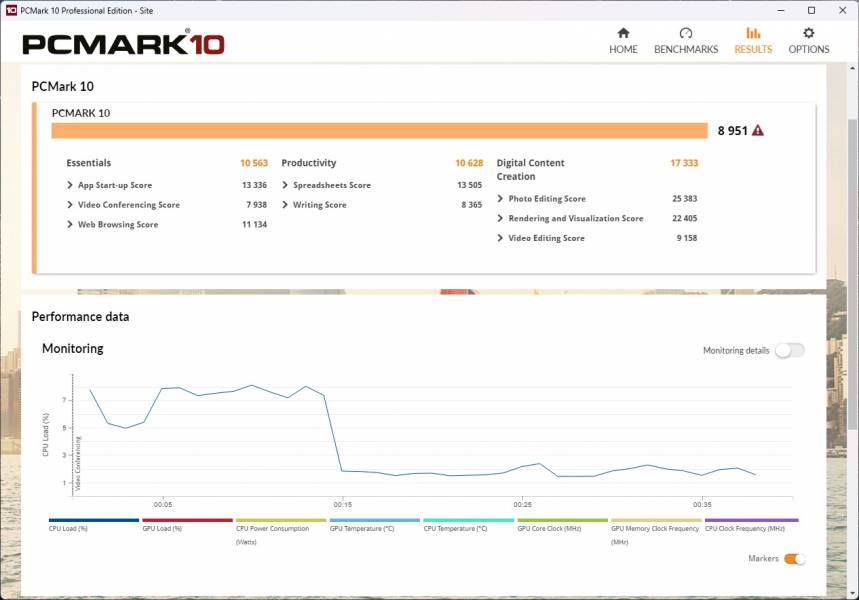Click the Essentials group heading
The height and width of the screenshot is (600, 859).
pyautogui.click(x=89, y=163)
